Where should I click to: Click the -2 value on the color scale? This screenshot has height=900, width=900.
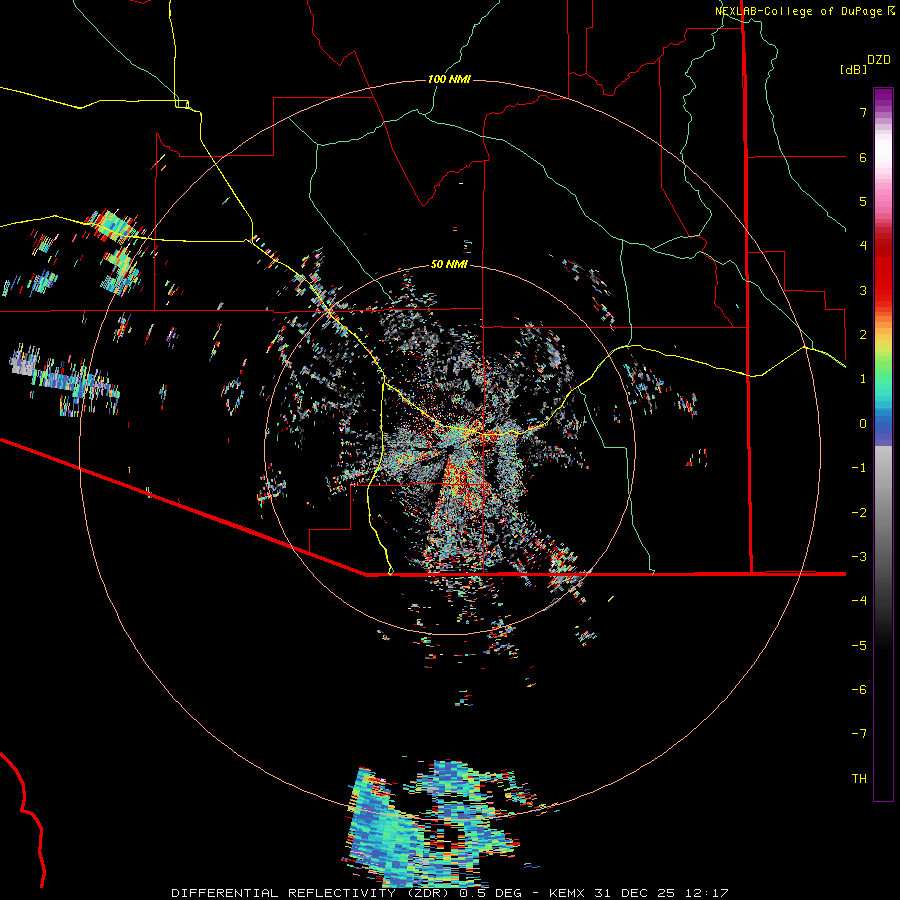click(859, 513)
